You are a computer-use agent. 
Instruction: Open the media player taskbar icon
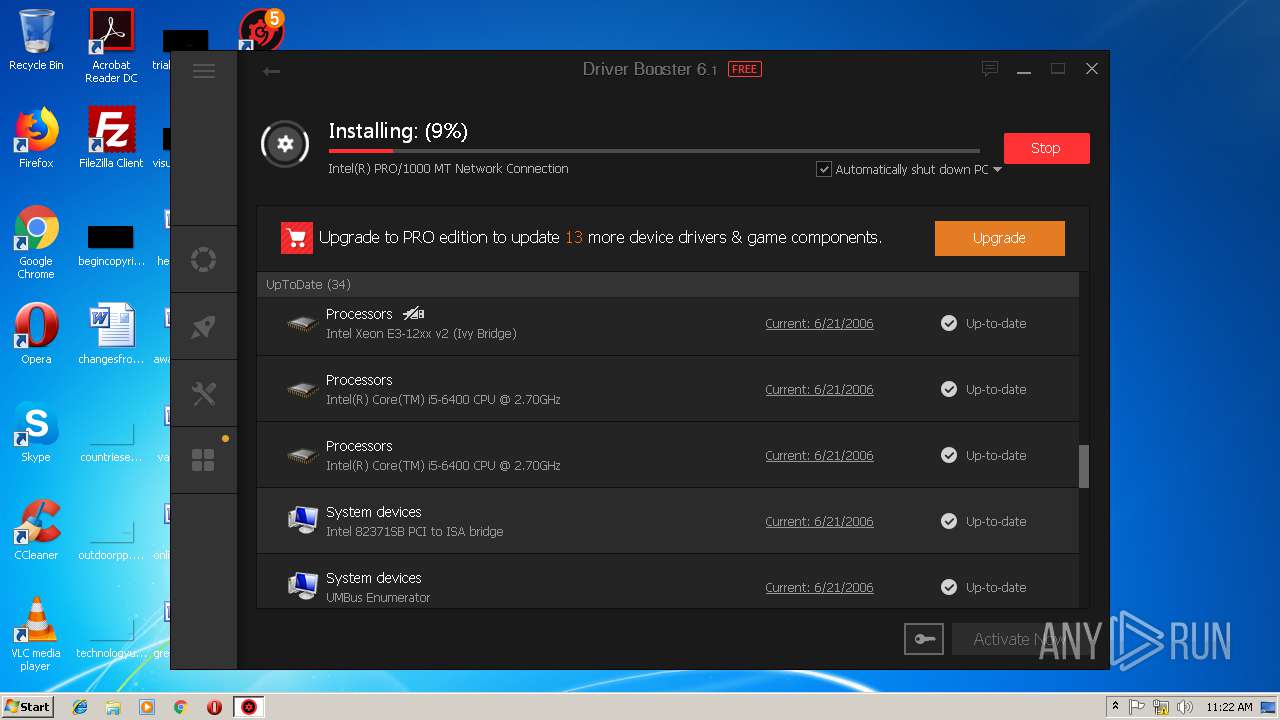(147, 707)
